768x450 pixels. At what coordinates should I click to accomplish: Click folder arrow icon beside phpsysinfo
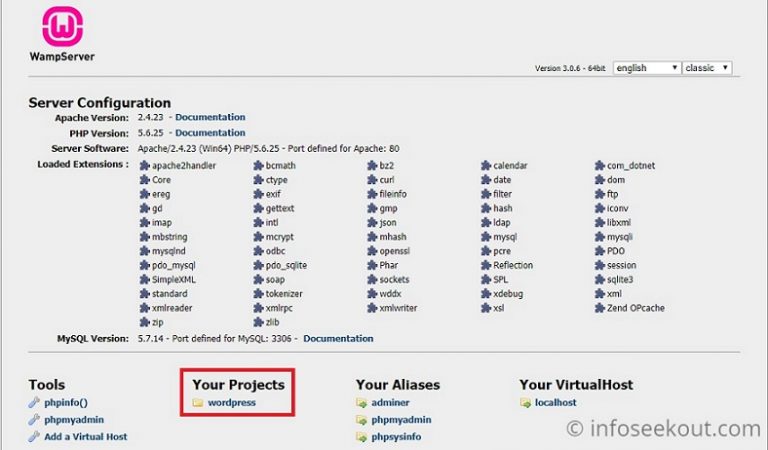click(361, 437)
